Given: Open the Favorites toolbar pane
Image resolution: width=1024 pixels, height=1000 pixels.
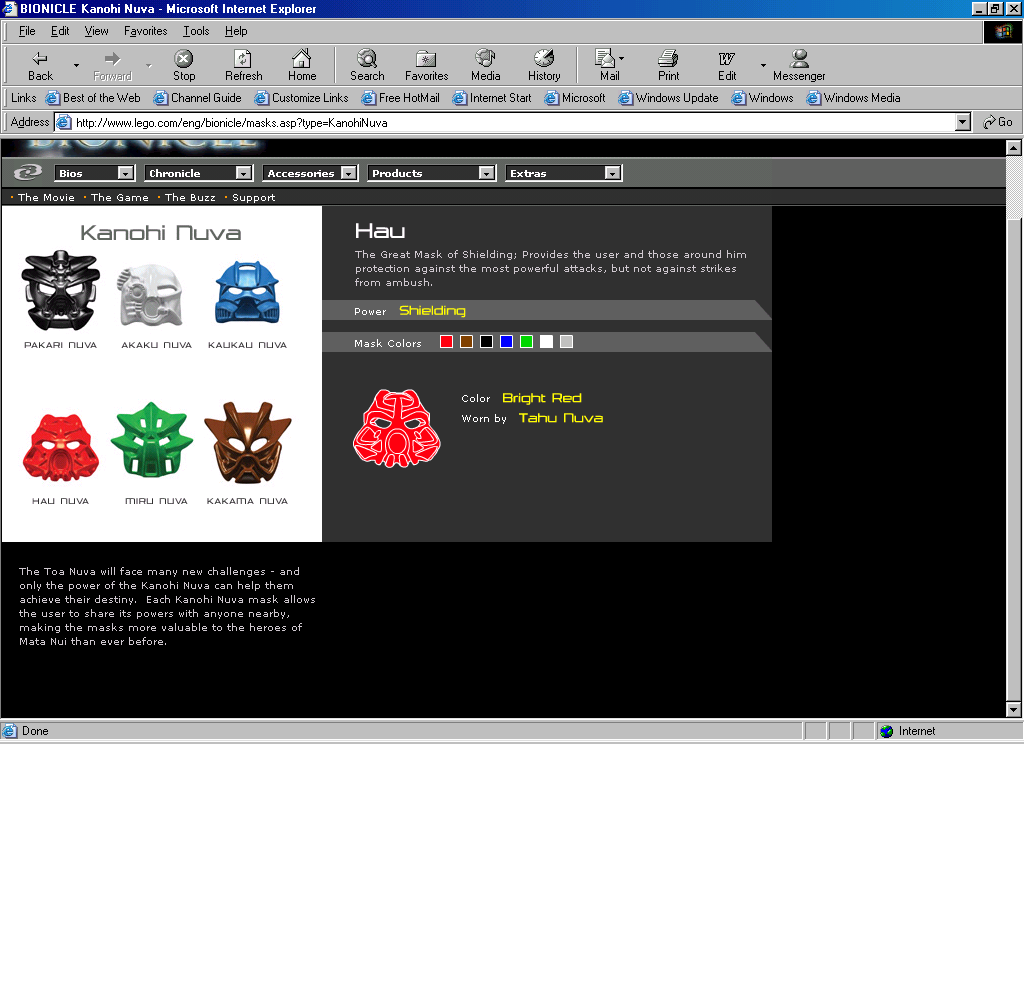Looking at the screenshot, I should pyautogui.click(x=426, y=65).
